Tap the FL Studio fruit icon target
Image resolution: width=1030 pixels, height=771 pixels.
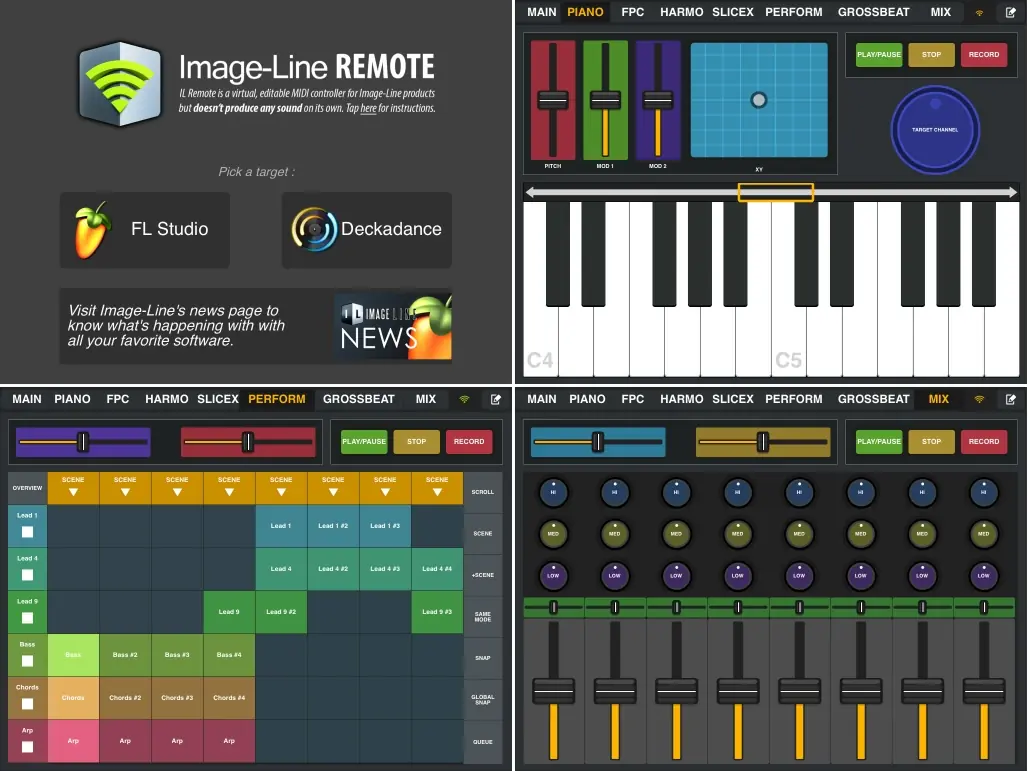coord(91,230)
